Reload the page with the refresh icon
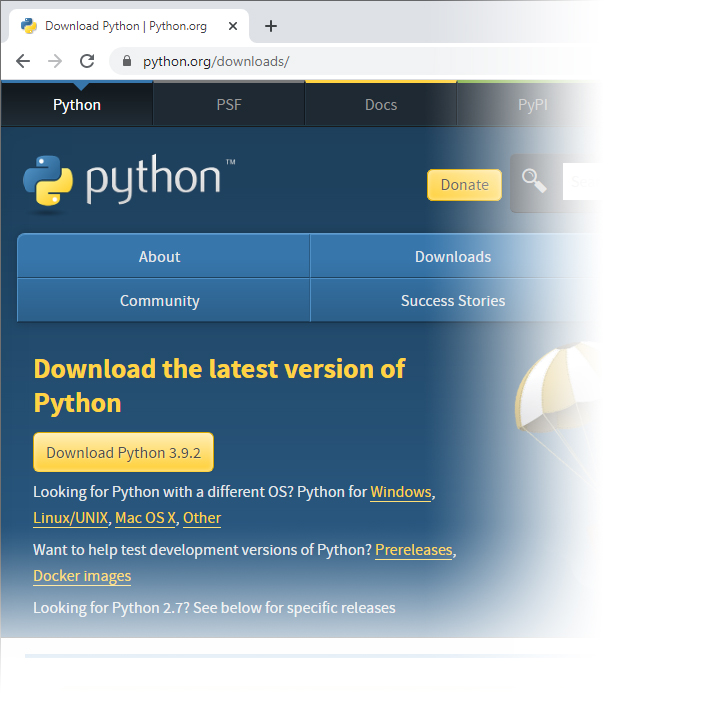The image size is (707, 707). (x=87, y=61)
